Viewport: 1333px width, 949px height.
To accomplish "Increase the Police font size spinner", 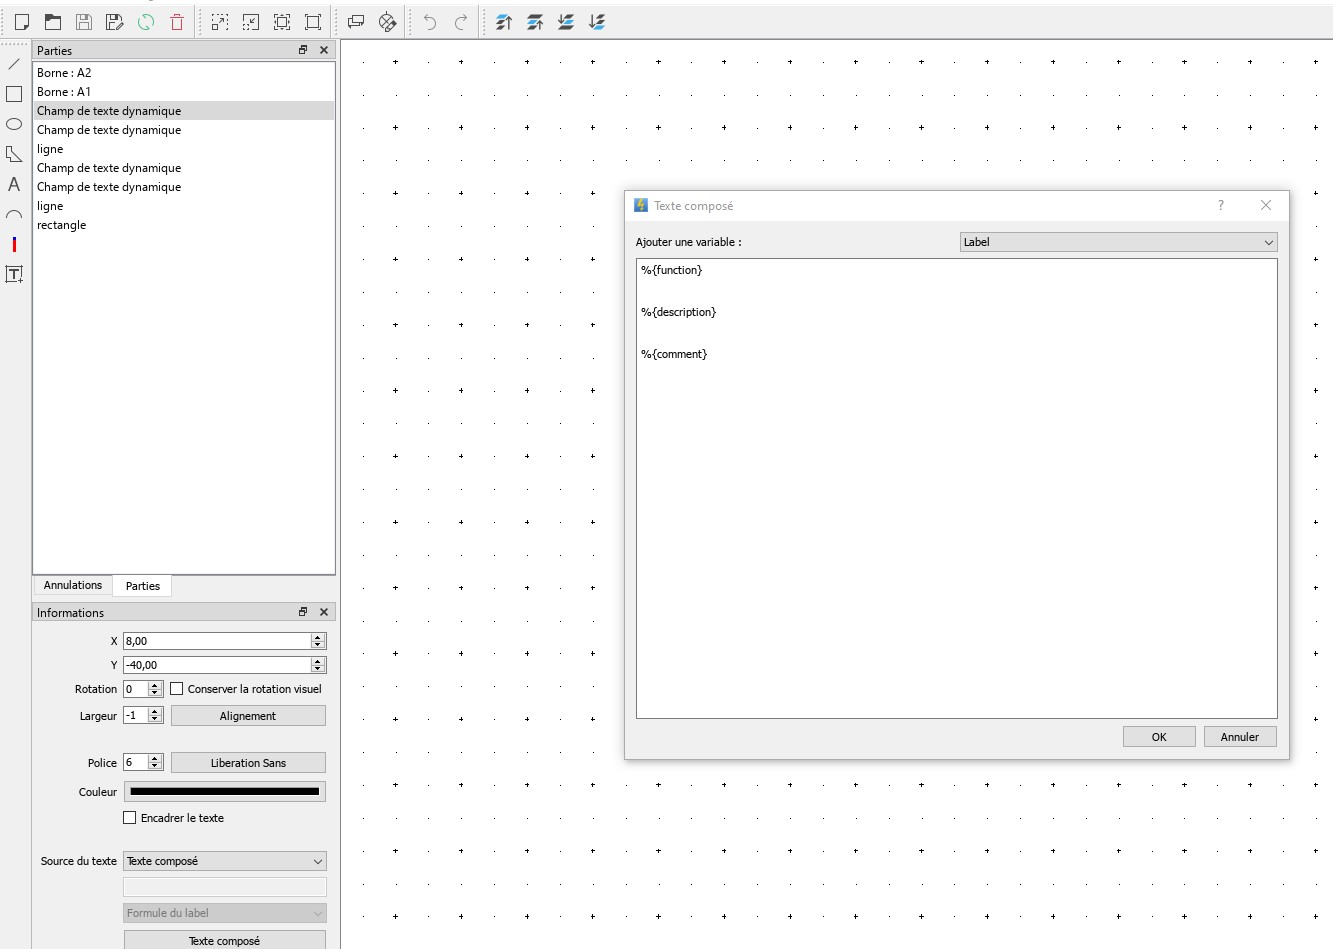I will (155, 759).
